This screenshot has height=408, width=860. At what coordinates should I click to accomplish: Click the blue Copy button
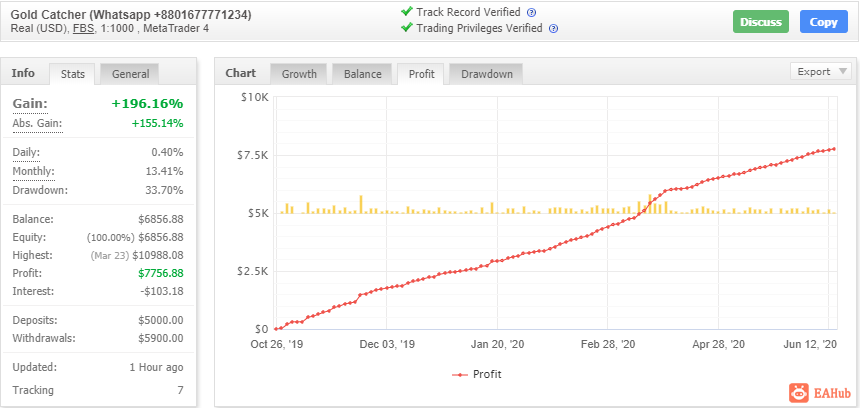(x=824, y=22)
